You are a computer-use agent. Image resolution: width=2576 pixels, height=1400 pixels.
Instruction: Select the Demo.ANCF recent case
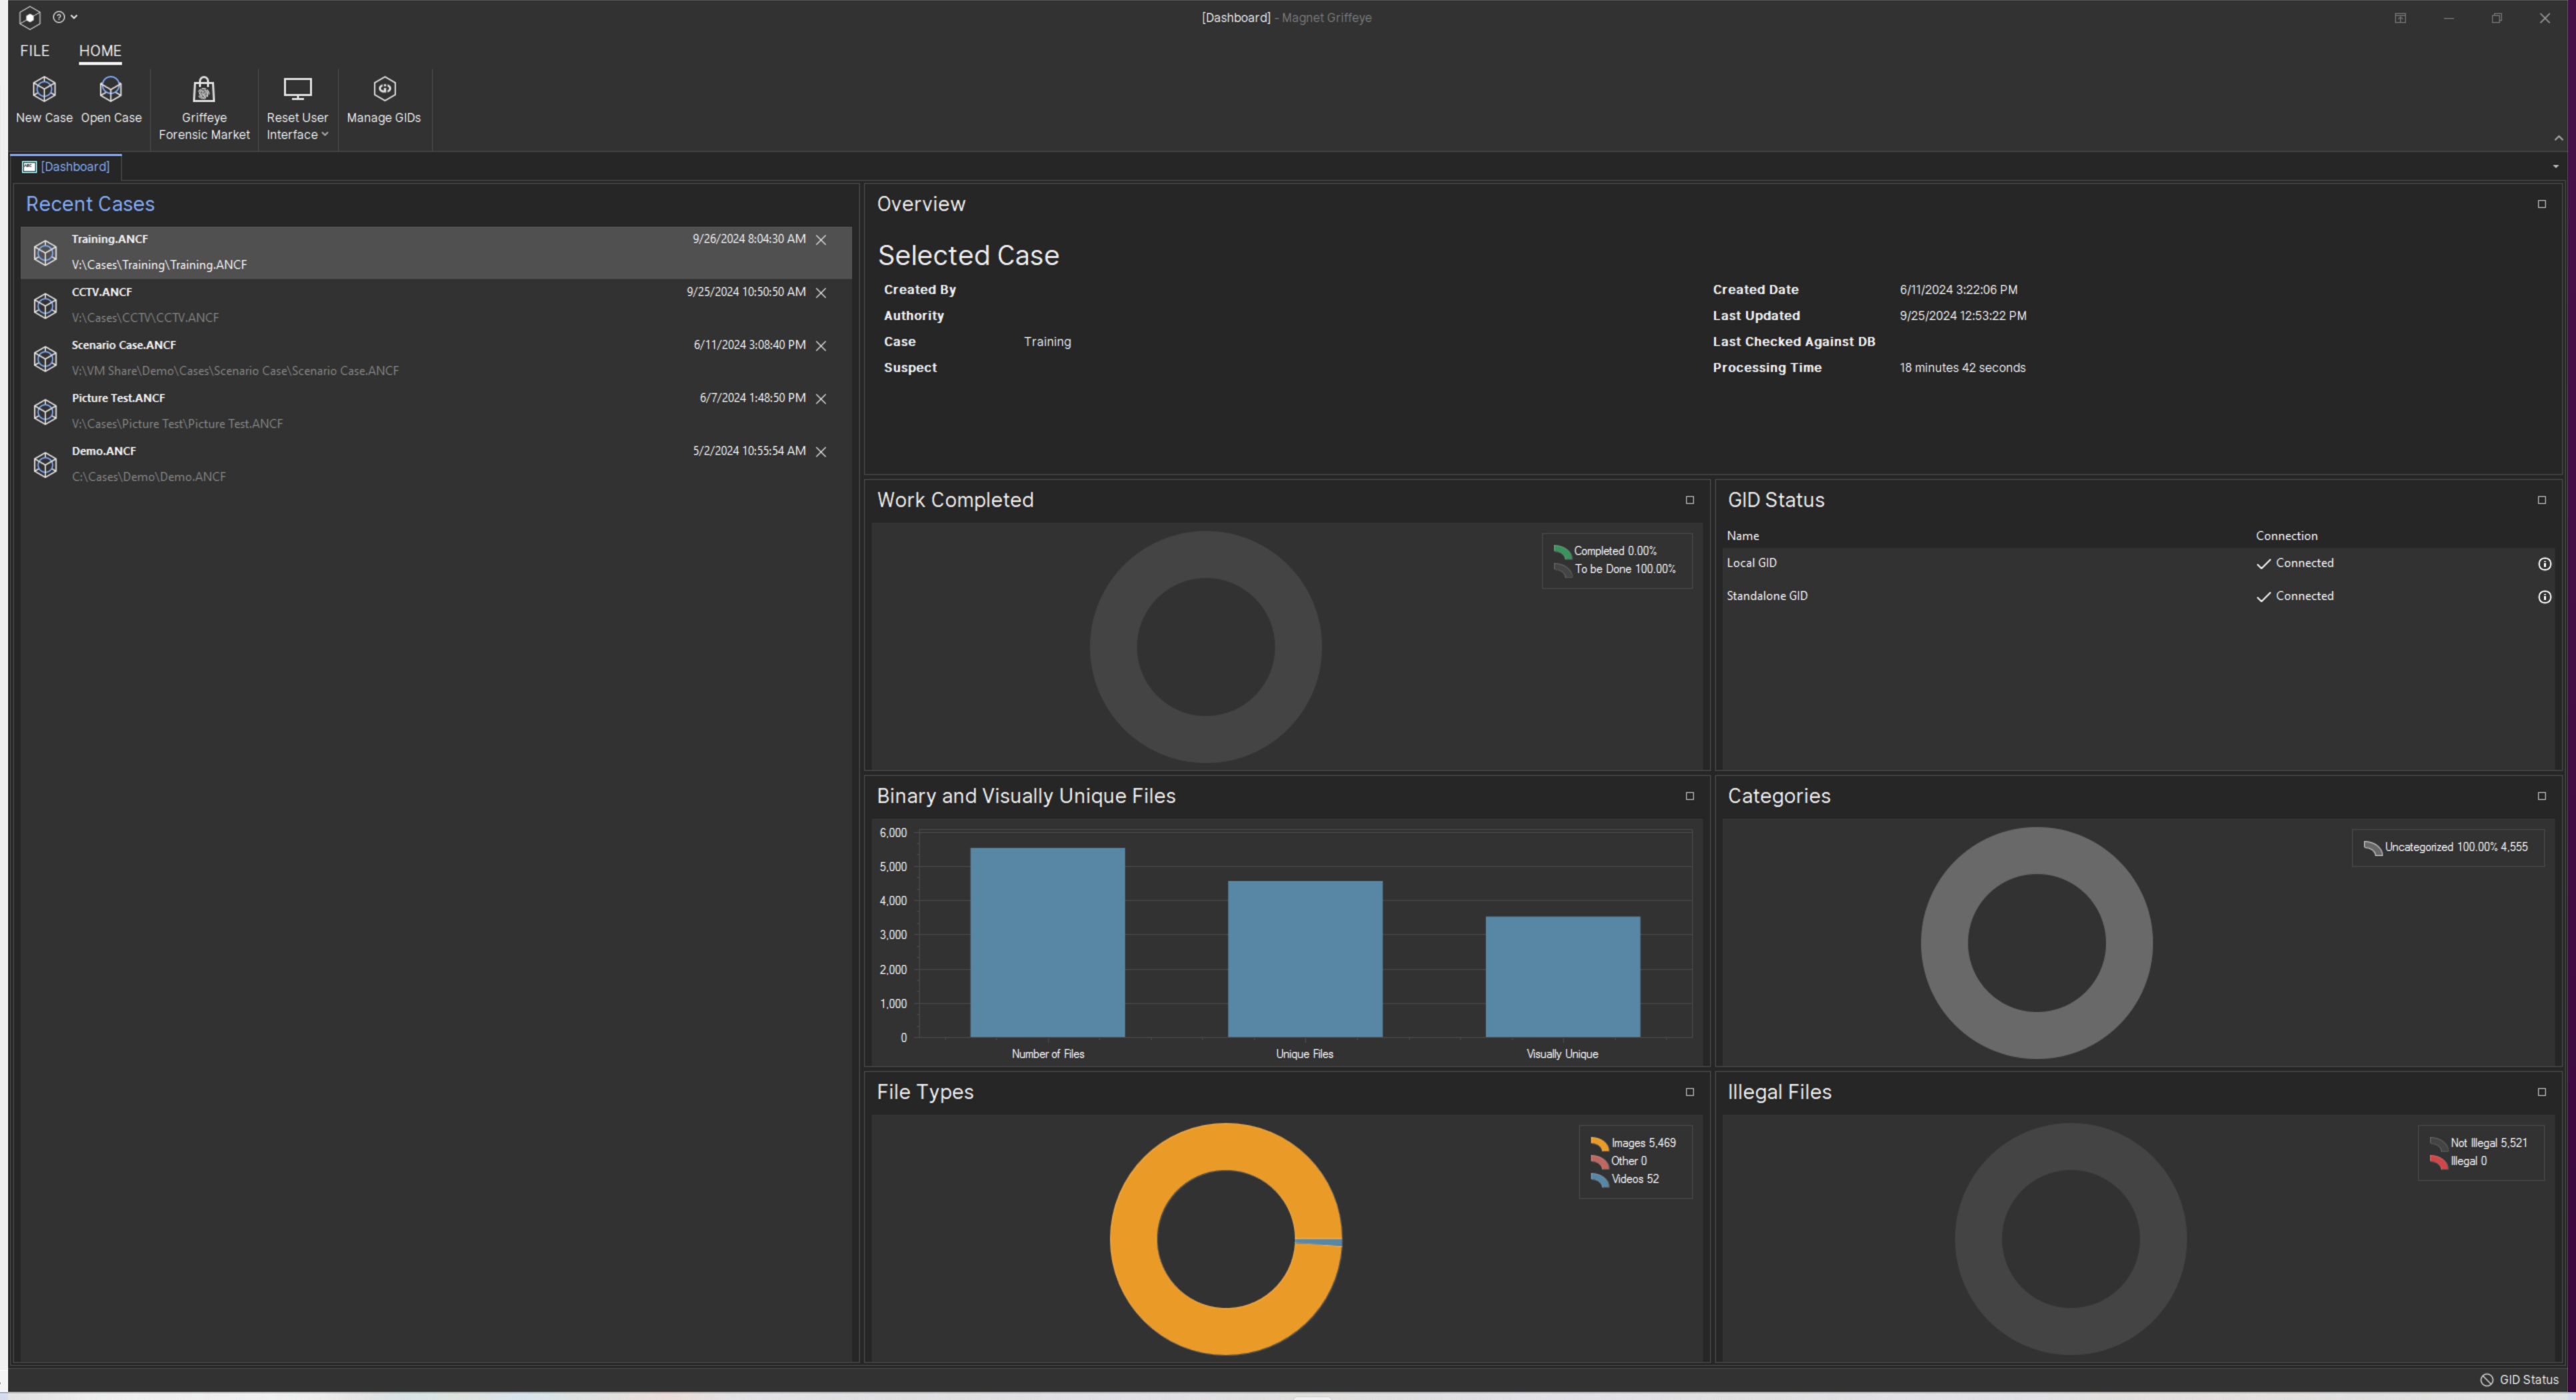[x=104, y=452]
